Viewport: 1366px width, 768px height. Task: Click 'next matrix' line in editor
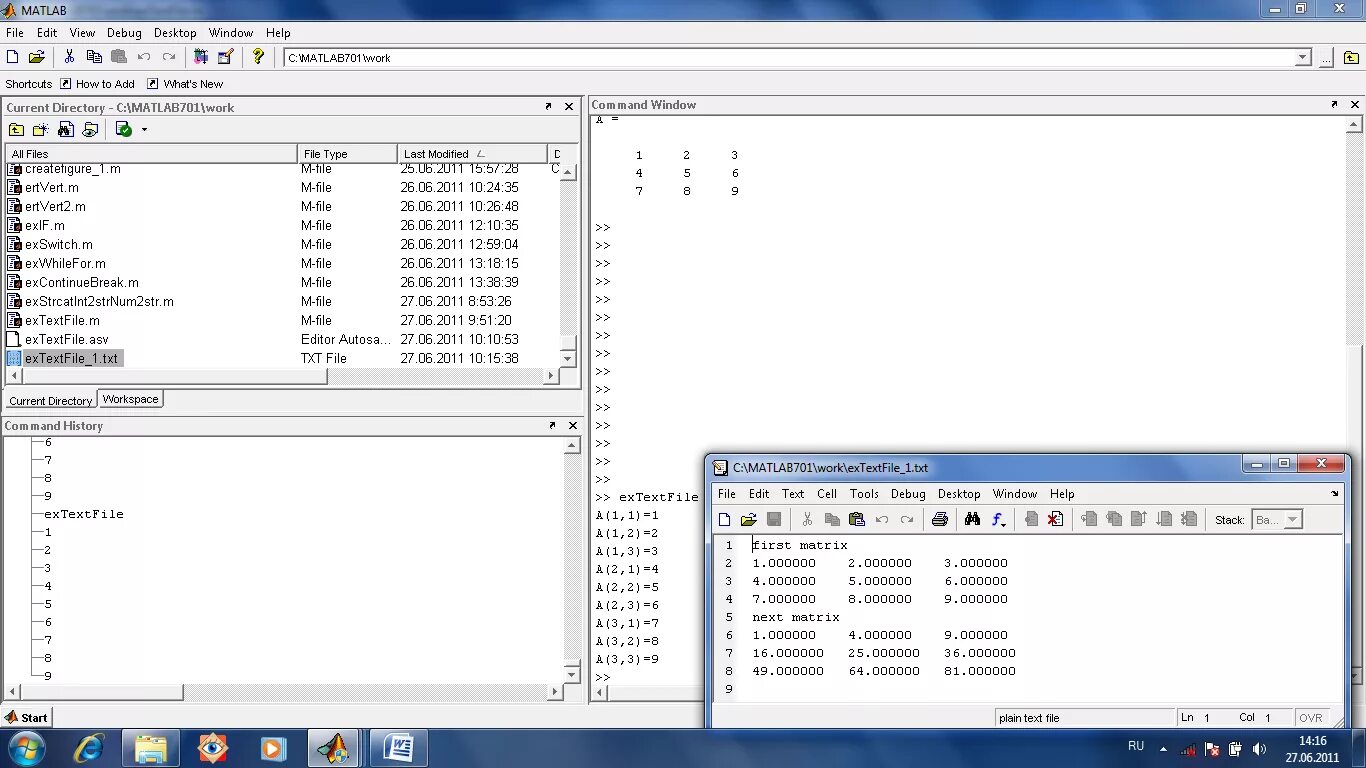[796, 617]
